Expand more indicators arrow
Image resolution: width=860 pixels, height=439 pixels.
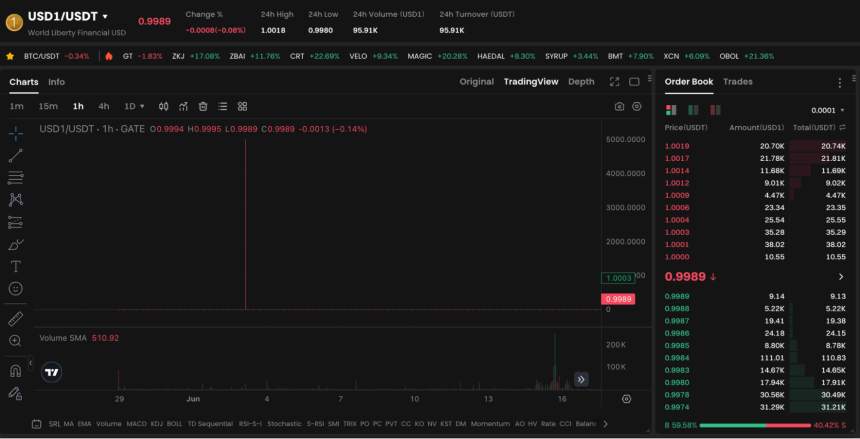click(x=606, y=424)
